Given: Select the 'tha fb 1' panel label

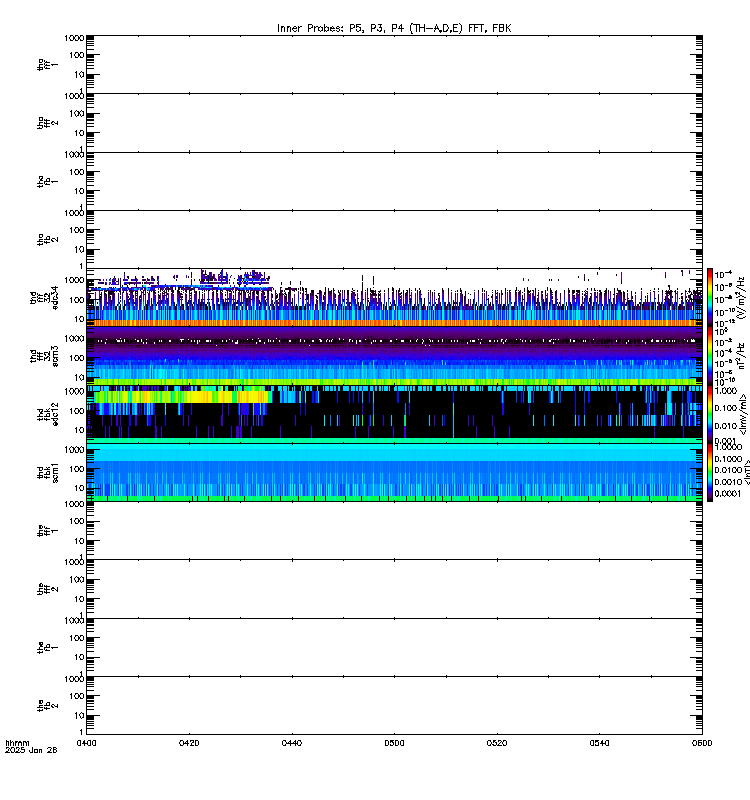Looking at the screenshot, I should coord(47,182).
